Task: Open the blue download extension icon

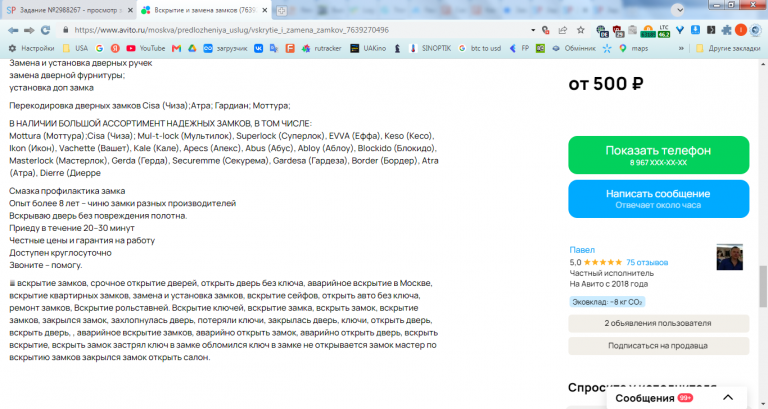Action: [695, 30]
